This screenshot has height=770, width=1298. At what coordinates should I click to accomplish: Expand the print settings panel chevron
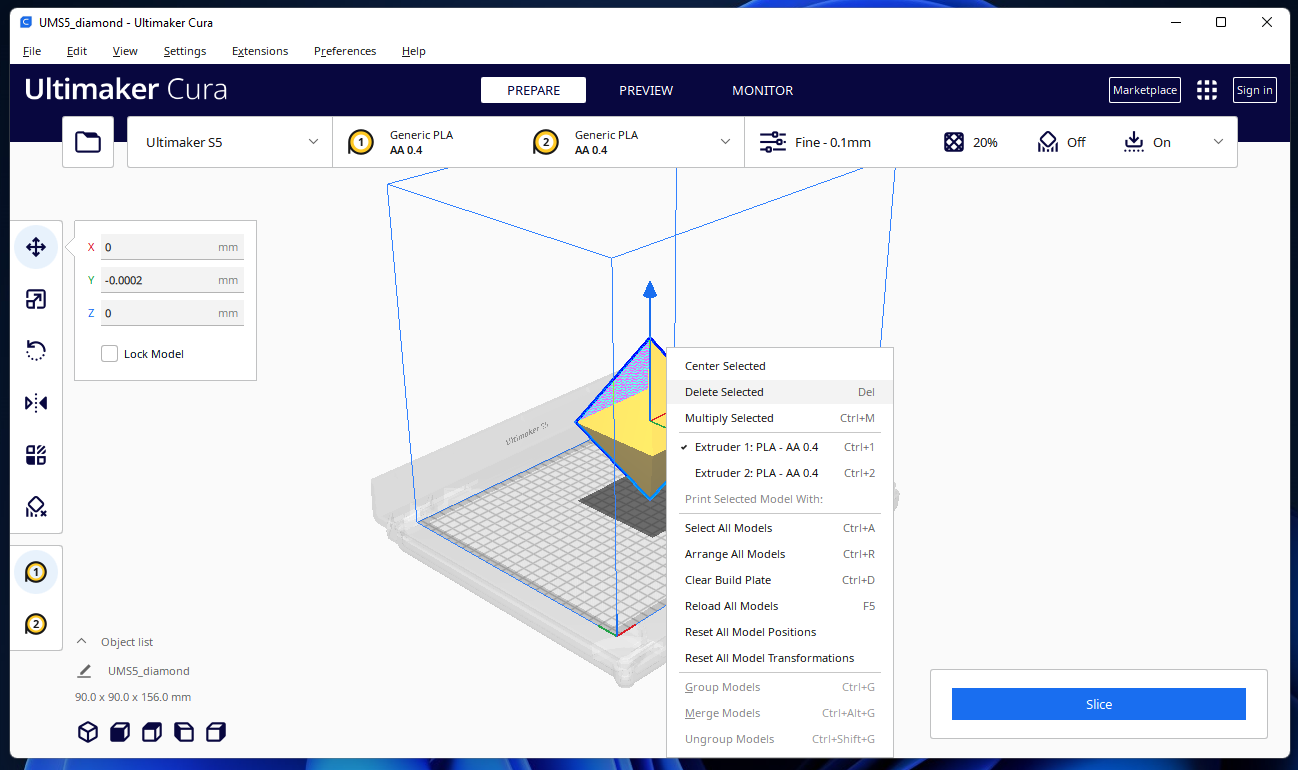[1218, 142]
